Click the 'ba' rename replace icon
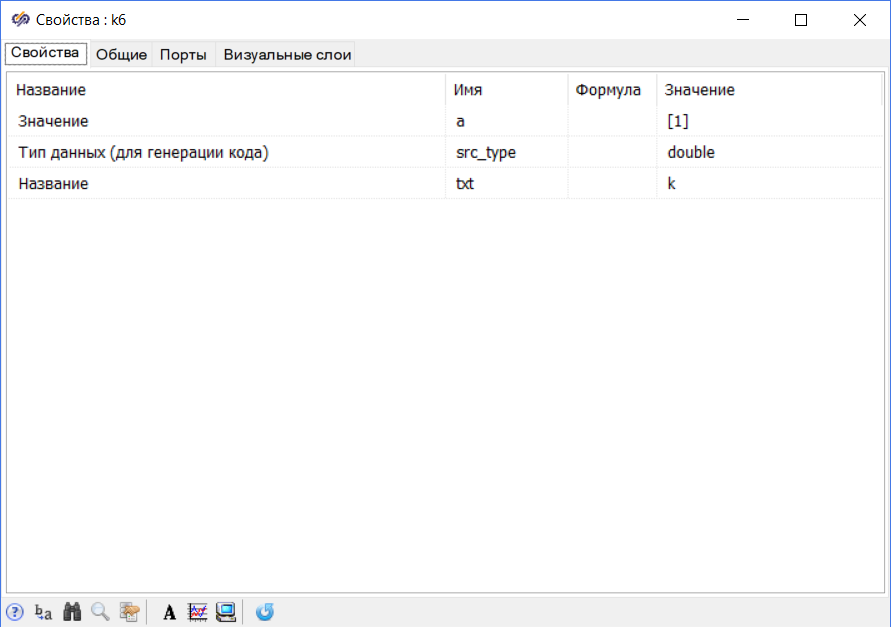 tap(43, 612)
